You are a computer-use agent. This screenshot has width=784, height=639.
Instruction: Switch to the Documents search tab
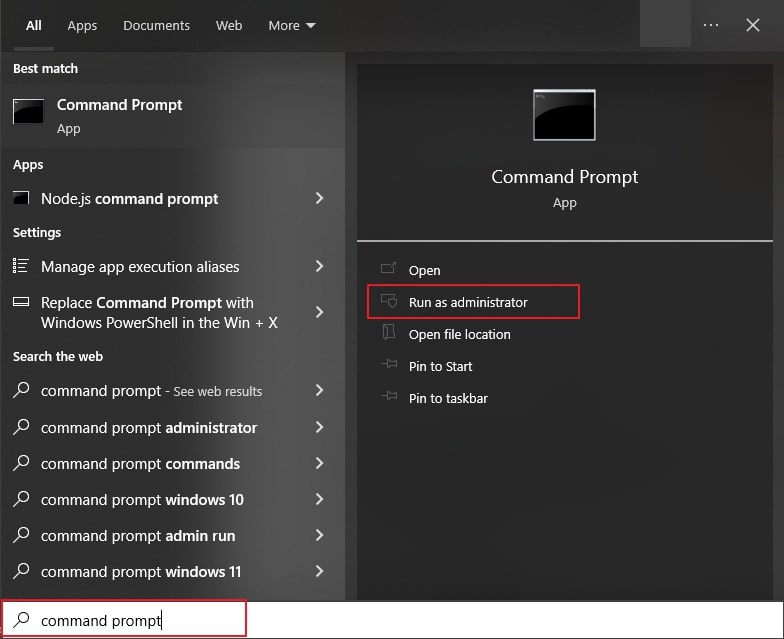click(156, 26)
